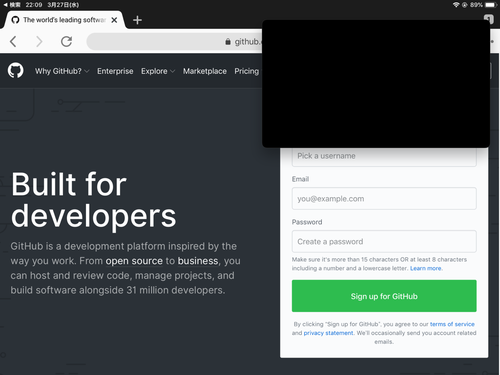Expand the Explore dropdown menu
The image size is (500, 375).
[x=158, y=71]
